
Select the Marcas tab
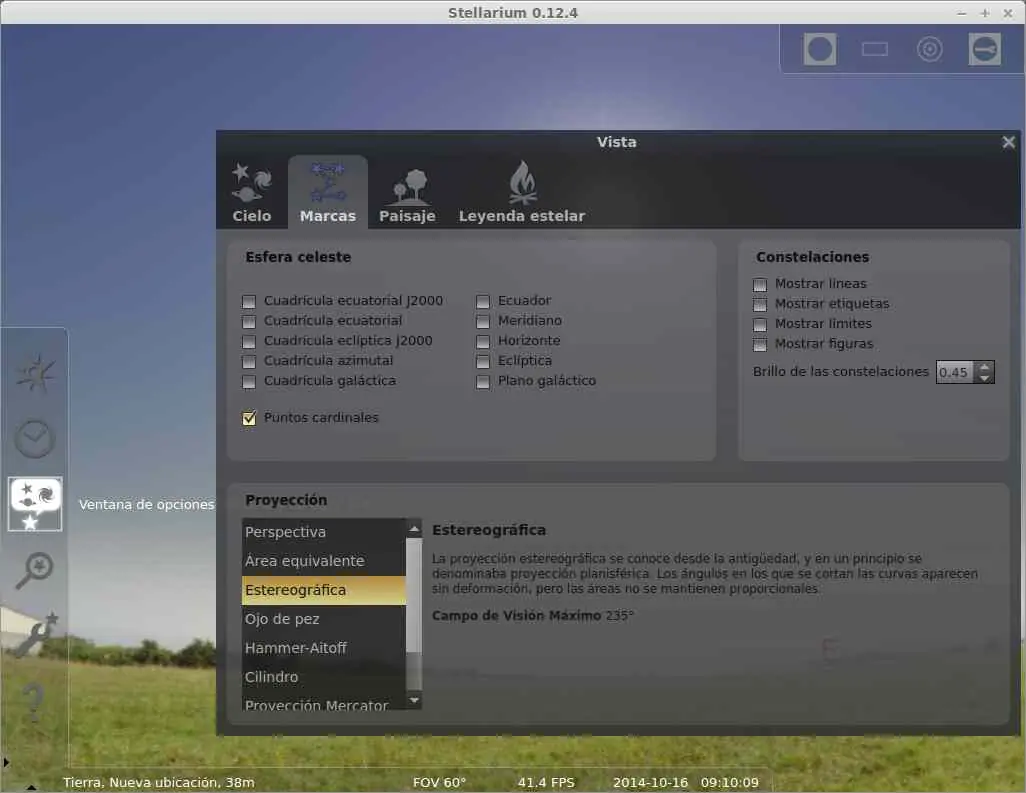[x=328, y=192]
